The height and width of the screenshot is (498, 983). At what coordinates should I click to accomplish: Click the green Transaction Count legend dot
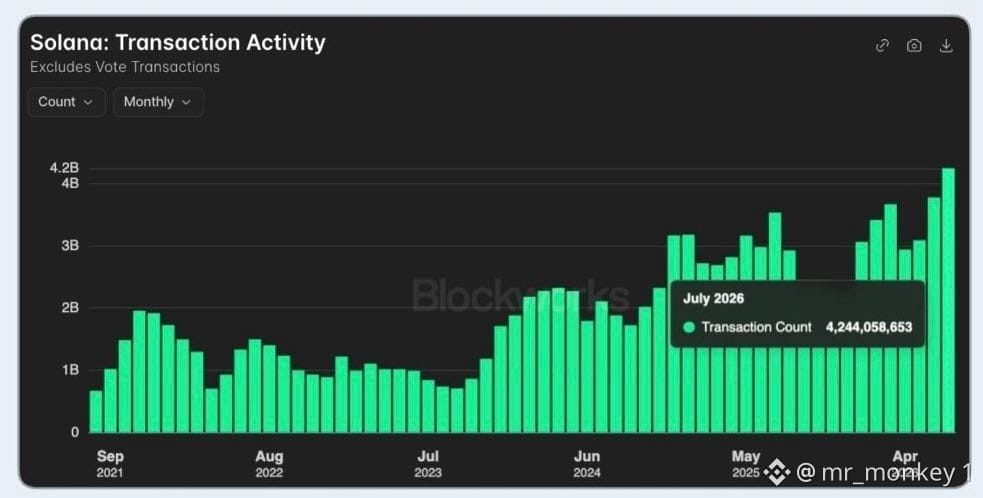click(x=689, y=327)
